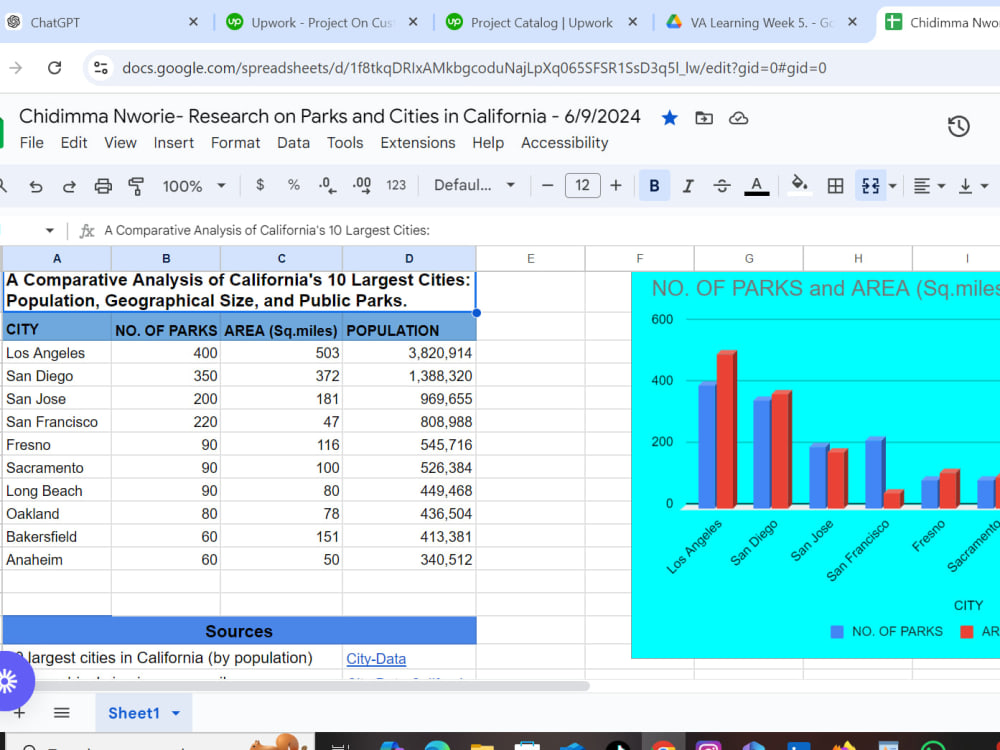
Task: Open the View menu
Action: click(121, 143)
